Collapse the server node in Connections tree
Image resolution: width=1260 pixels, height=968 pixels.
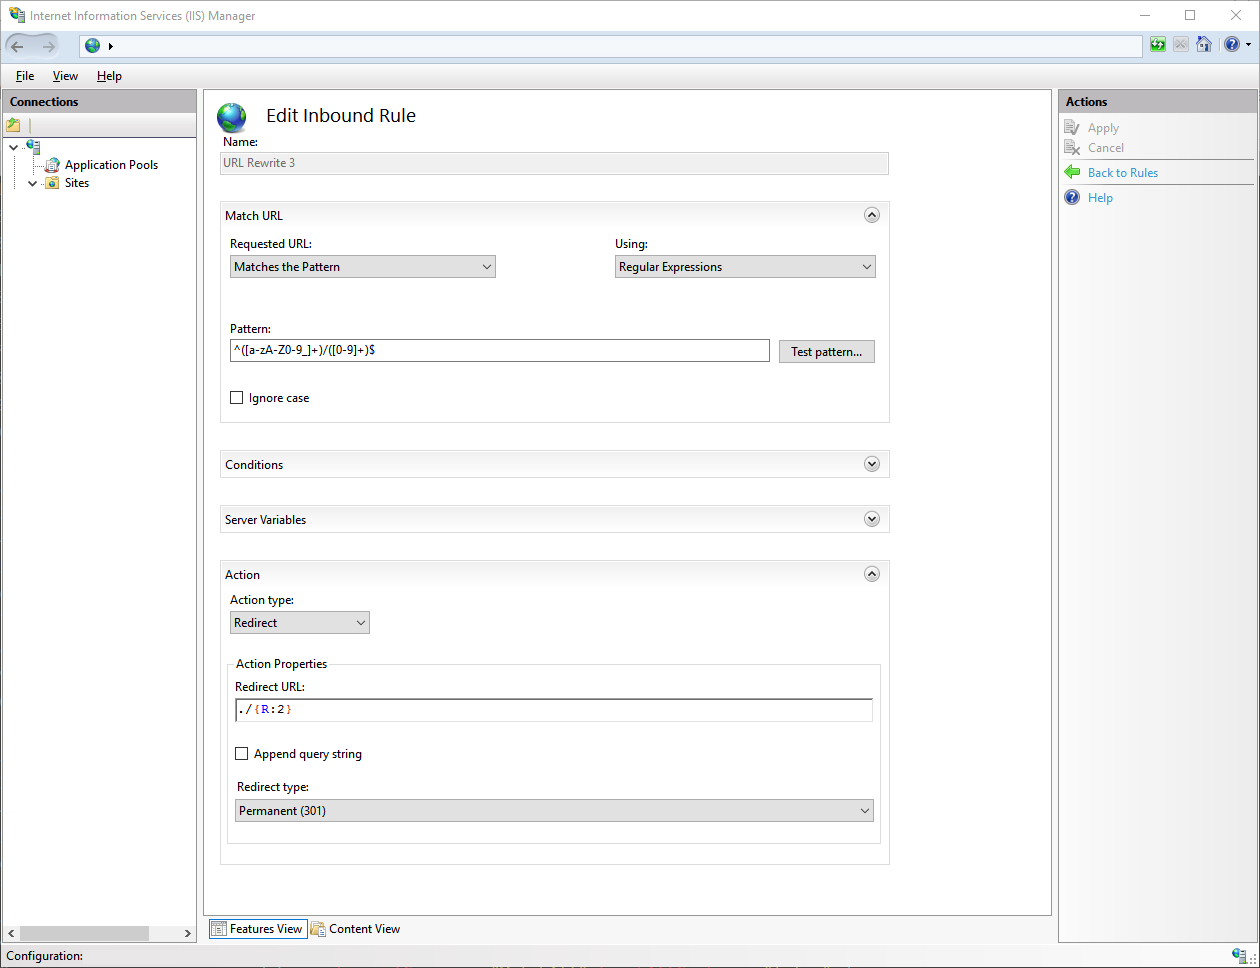click(13, 147)
